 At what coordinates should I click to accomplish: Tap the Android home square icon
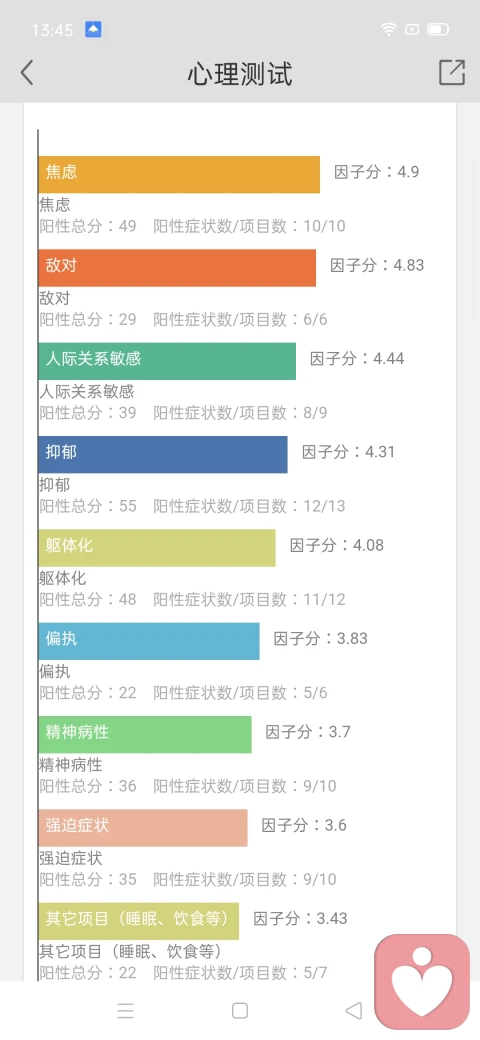pyautogui.click(x=240, y=1010)
